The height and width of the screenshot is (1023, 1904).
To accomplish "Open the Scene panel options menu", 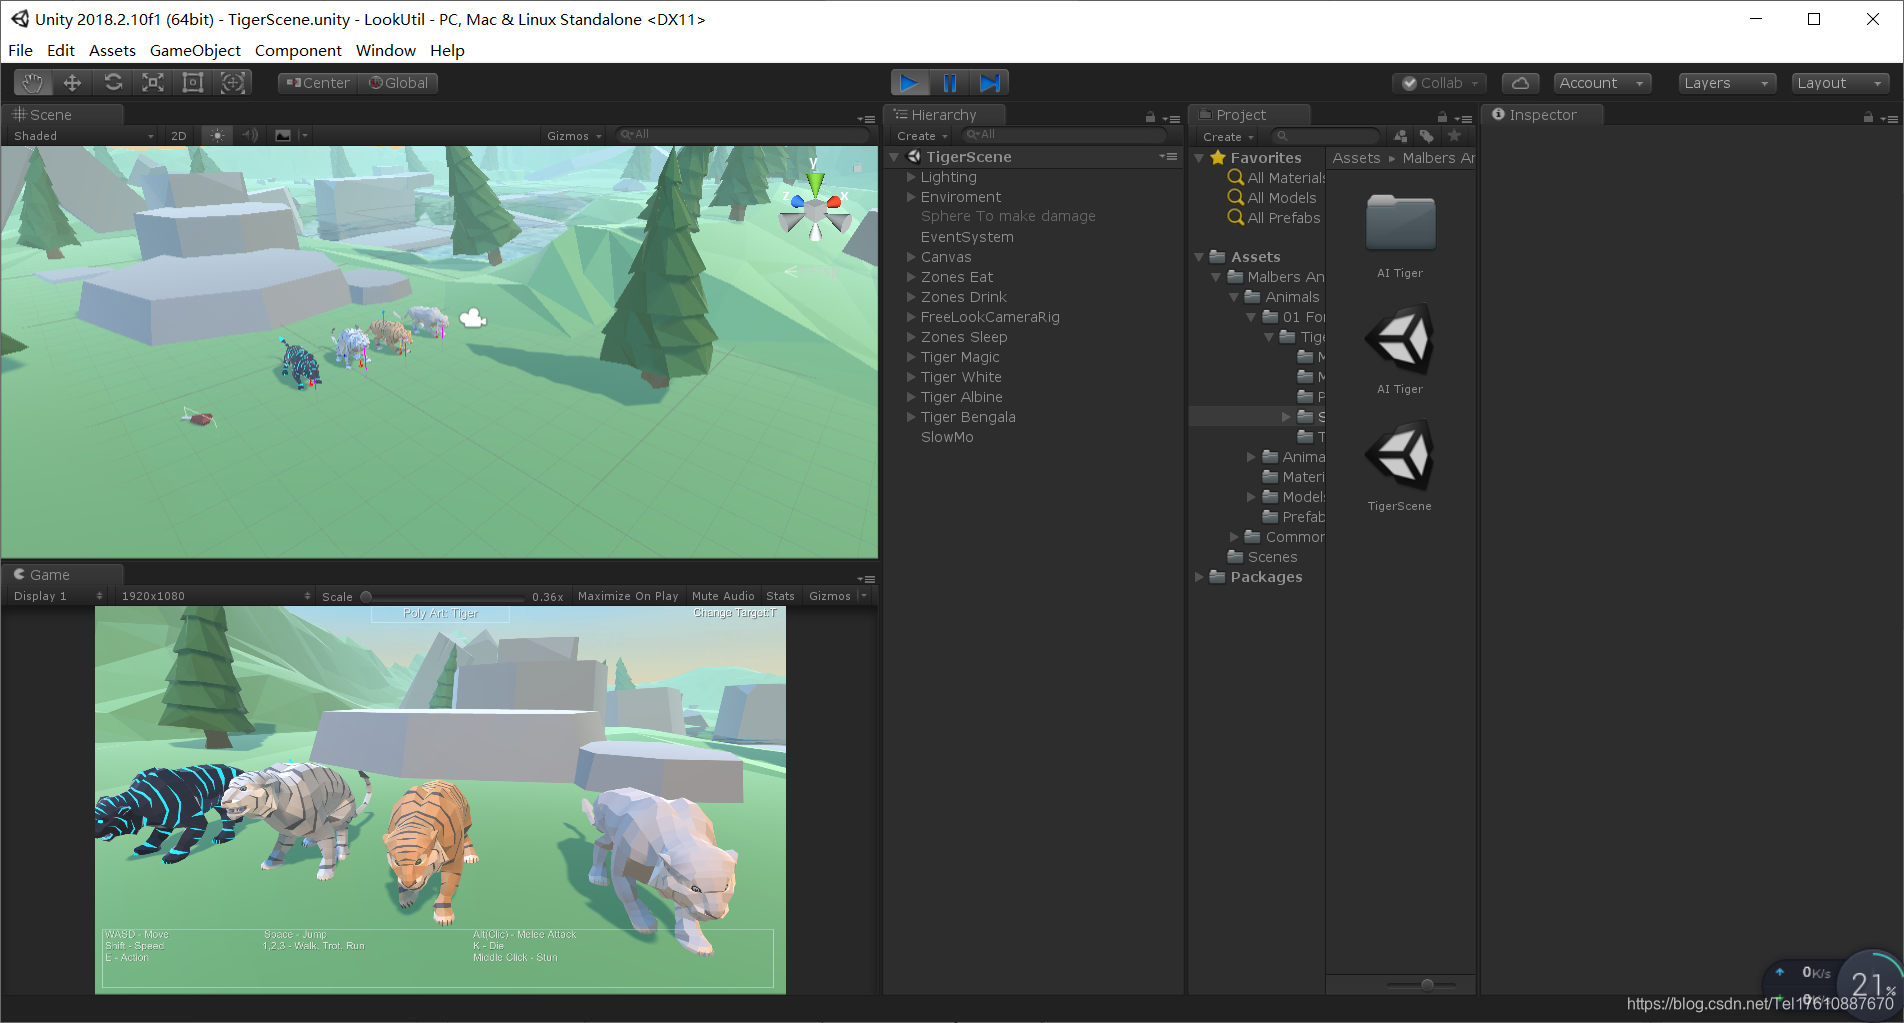I will (x=866, y=118).
